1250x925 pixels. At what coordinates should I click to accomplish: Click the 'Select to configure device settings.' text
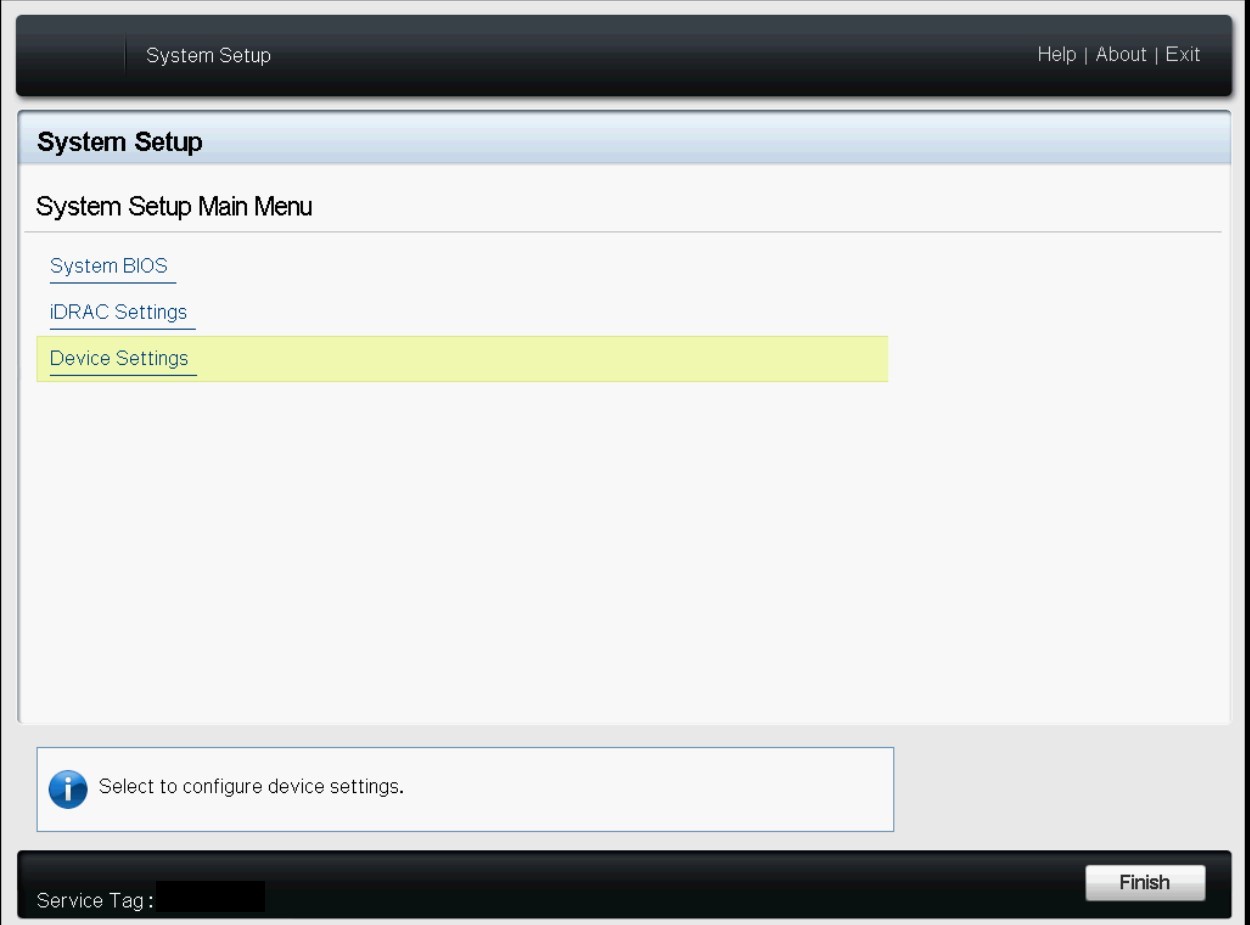(x=251, y=786)
